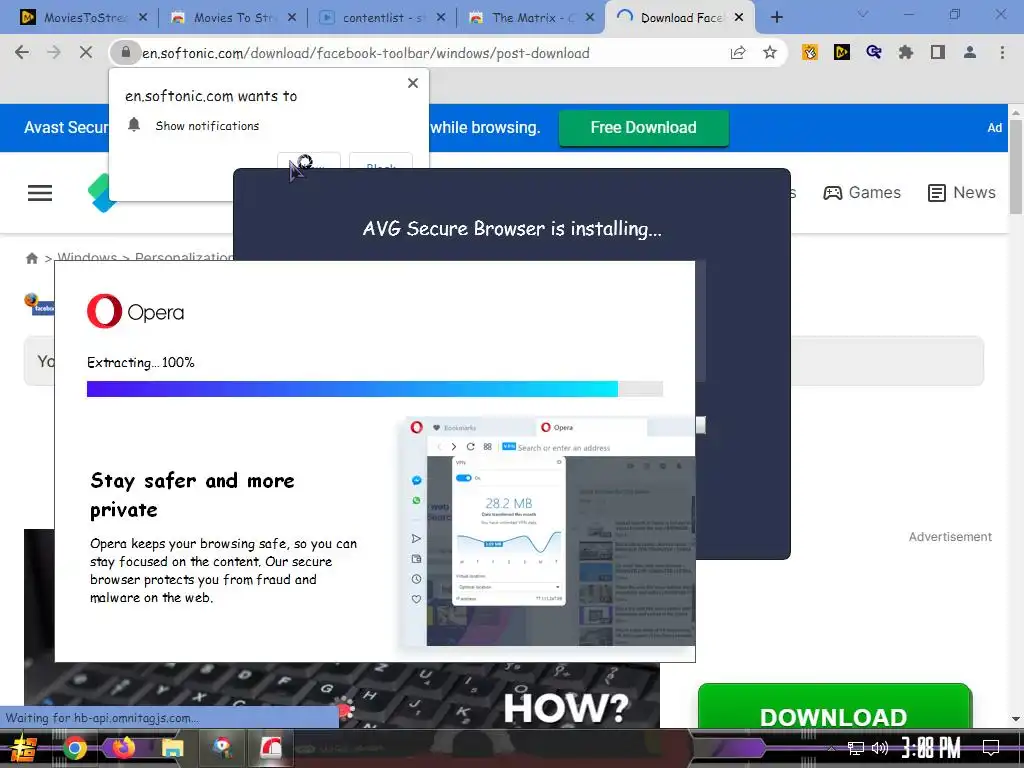Click the blue search extension icon
Viewport: 1024px width, 768px height.
point(874,53)
